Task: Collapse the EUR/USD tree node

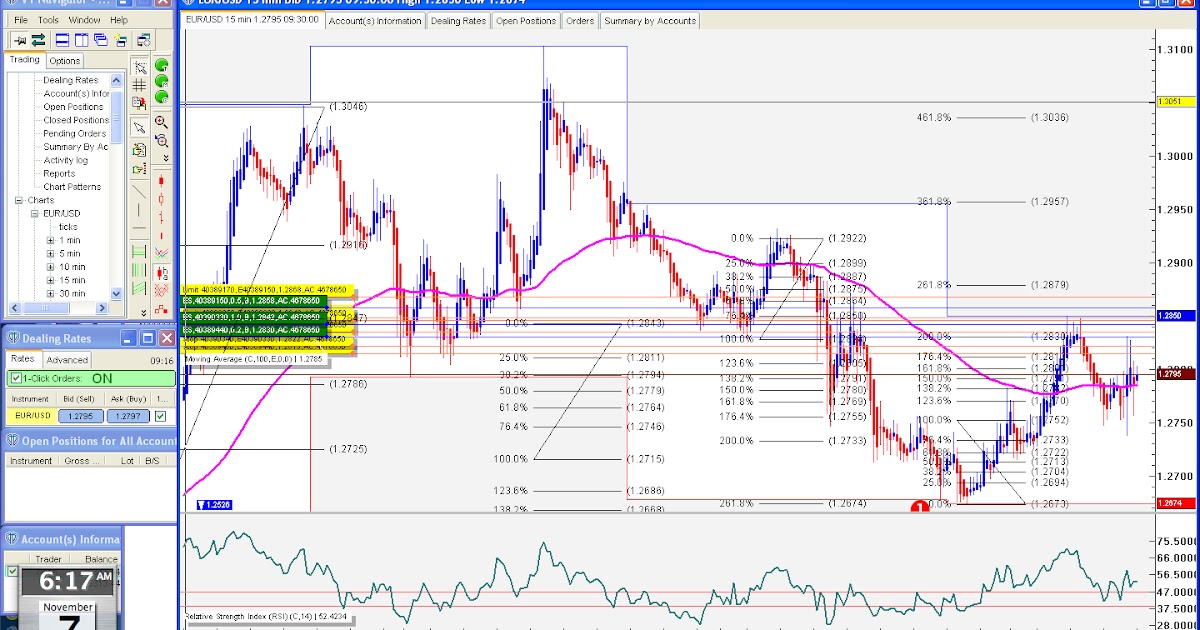Action: pyautogui.click(x=35, y=213)
